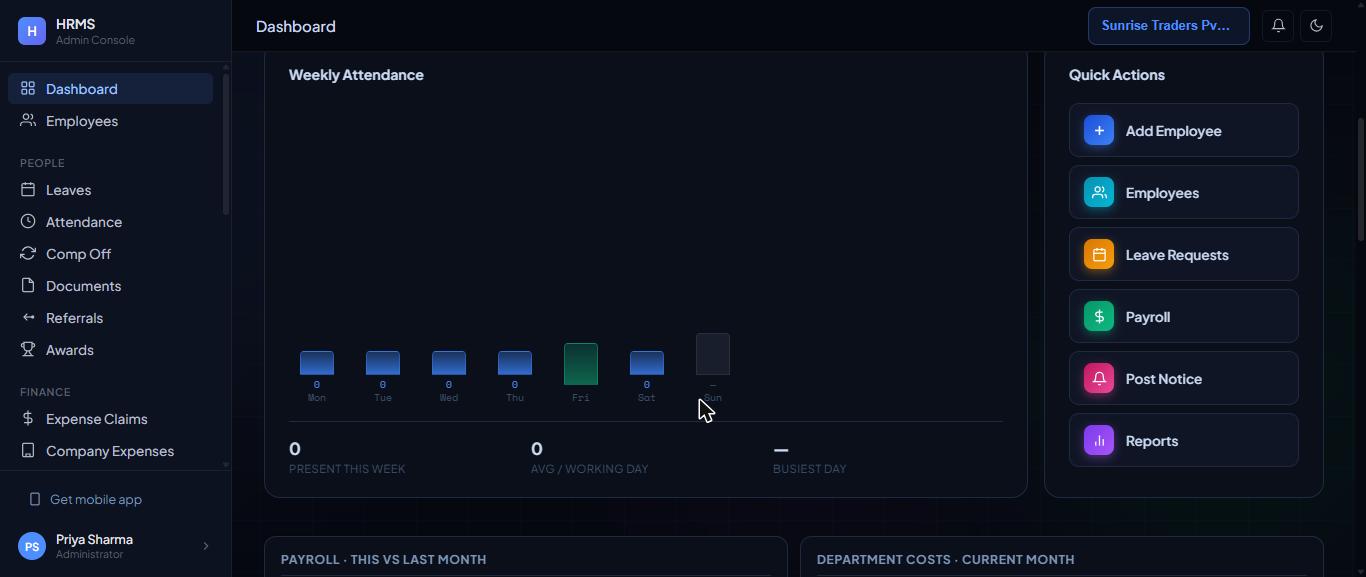Click Add Employee quick action label

click(1173, 131)
